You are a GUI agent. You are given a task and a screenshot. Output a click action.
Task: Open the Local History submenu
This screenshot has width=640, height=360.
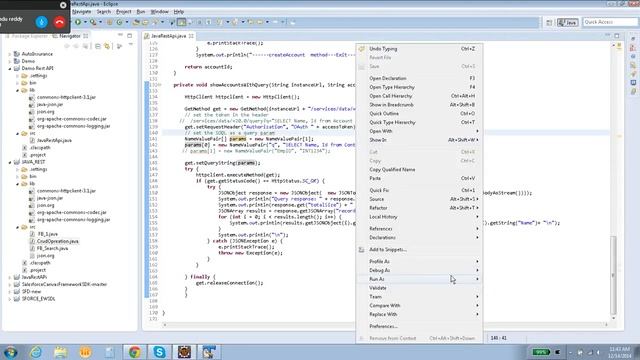pos(419,217)
